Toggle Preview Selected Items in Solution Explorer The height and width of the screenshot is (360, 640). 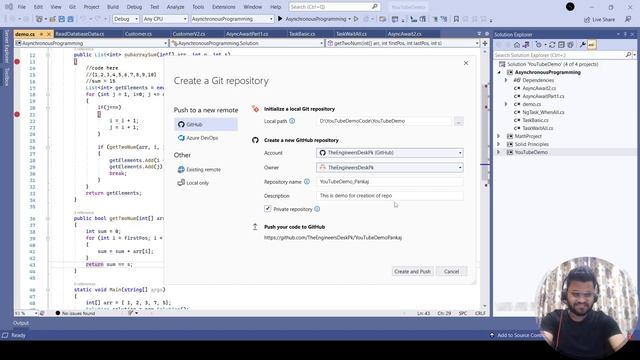point(591,45)
